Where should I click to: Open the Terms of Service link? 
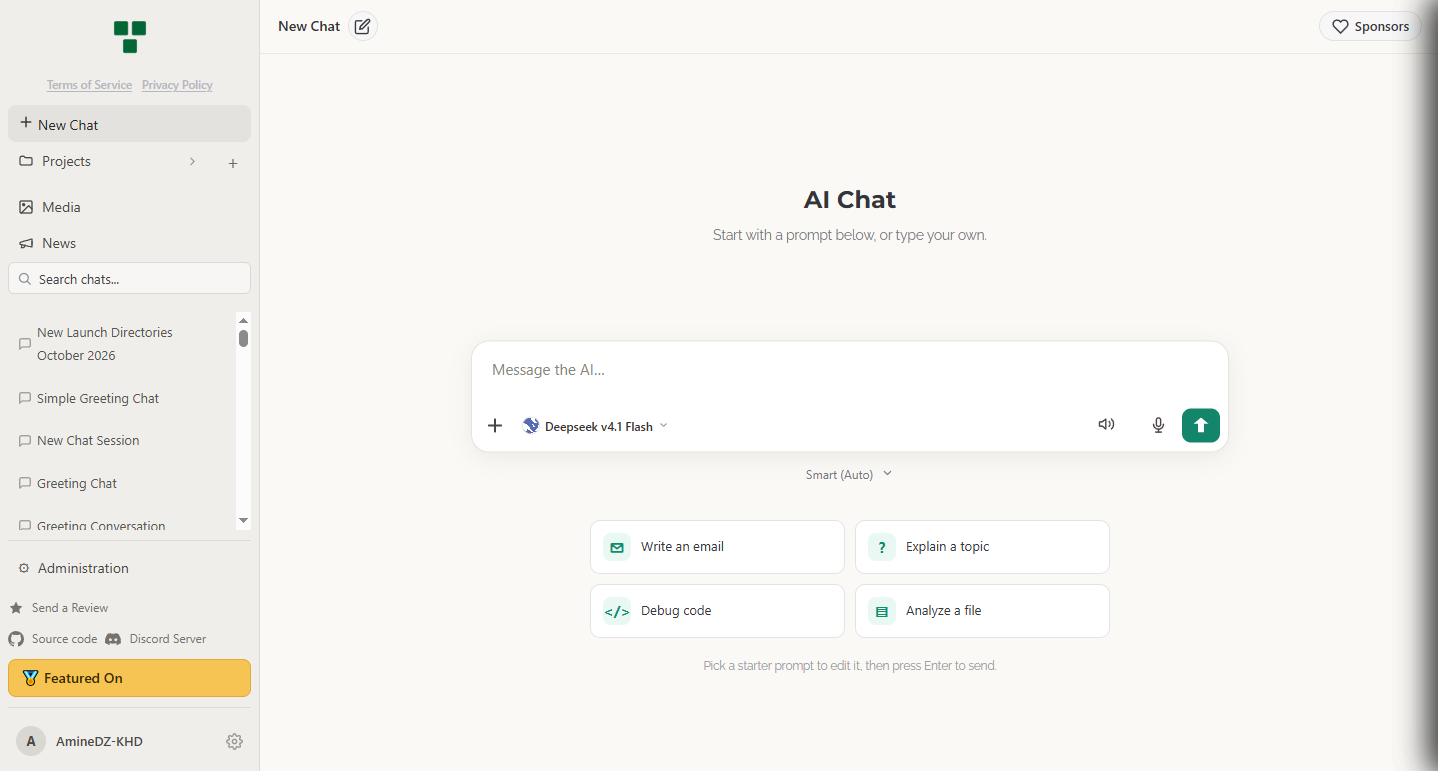click(x=89, y=85)
